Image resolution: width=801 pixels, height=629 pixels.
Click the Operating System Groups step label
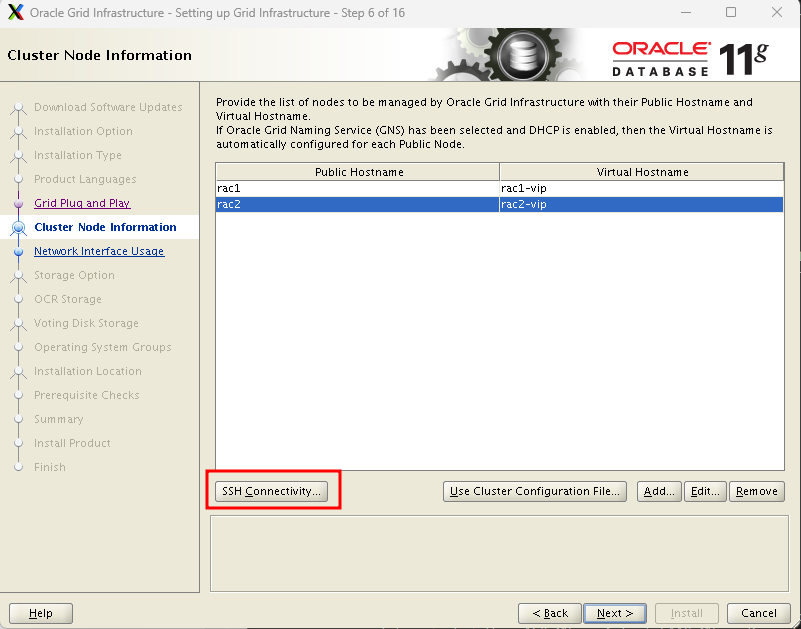(x=102, y=347)
